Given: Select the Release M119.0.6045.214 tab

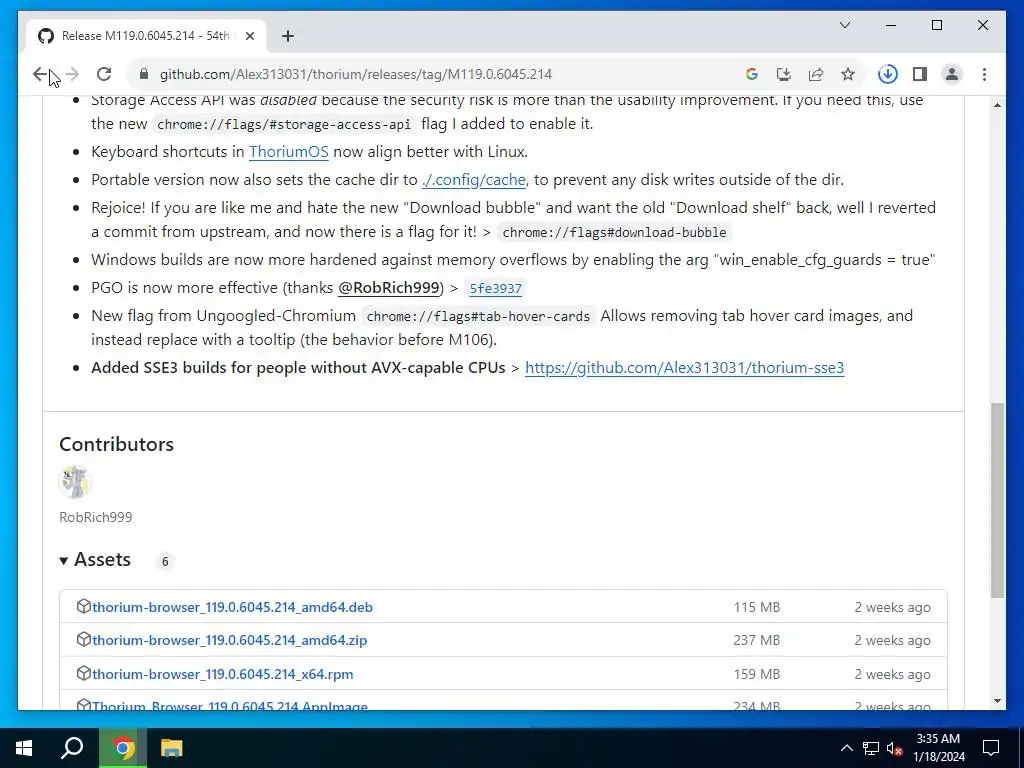Looking at the screenshot, I should point(146,36).
